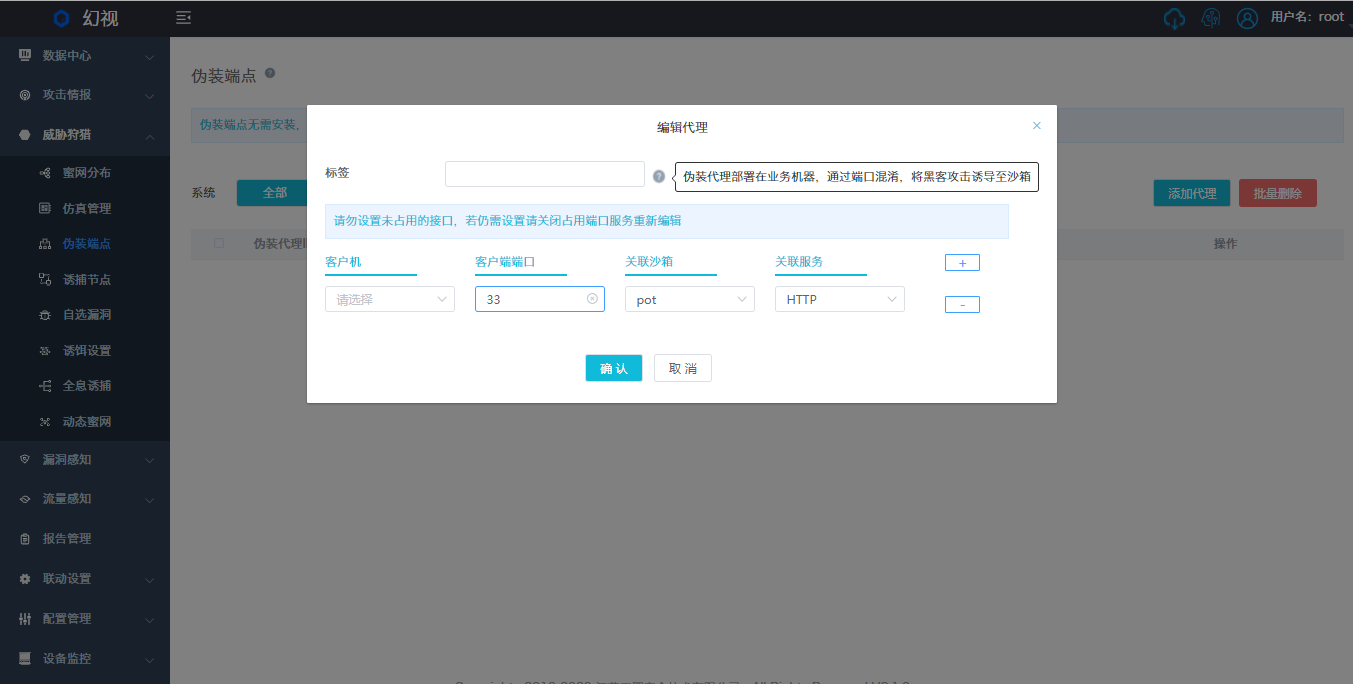Click the 流量感知 eye icon
This screenshot has width=1353, height=684.
25,499
